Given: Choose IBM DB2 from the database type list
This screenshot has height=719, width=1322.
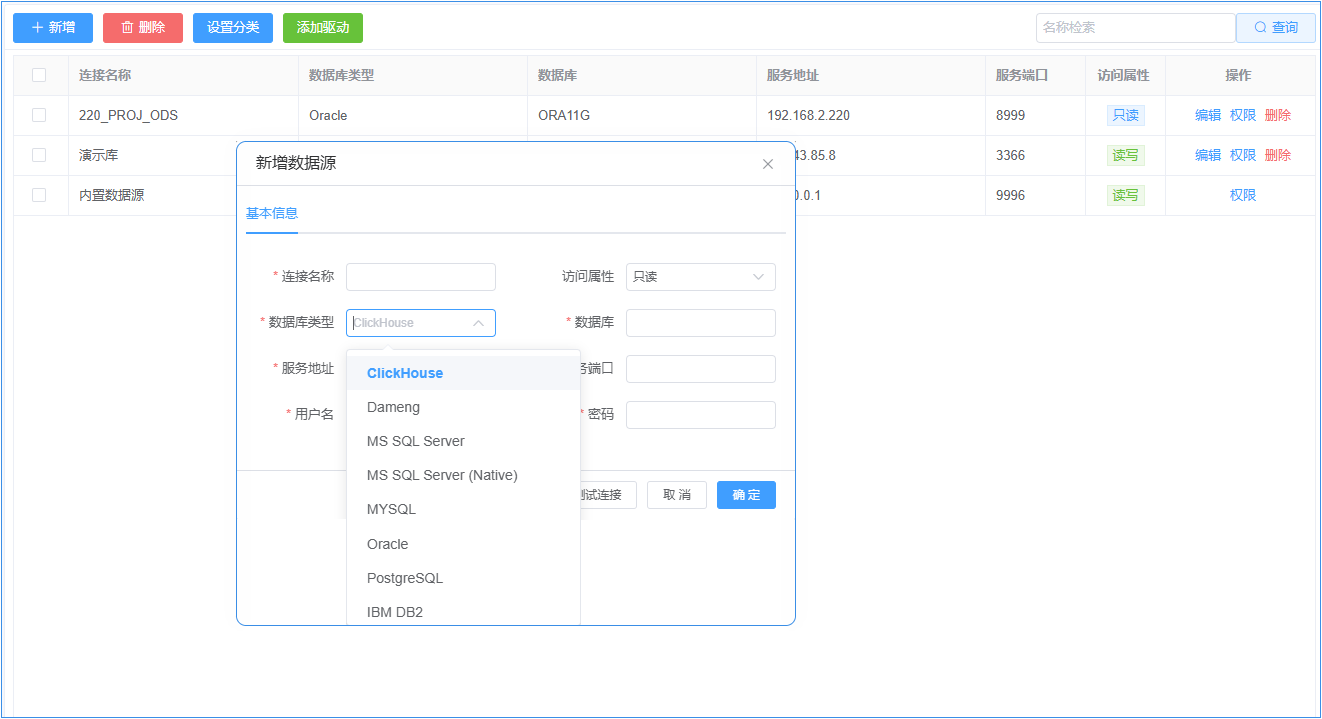Looking at the screenshot, I should (463, 612).
